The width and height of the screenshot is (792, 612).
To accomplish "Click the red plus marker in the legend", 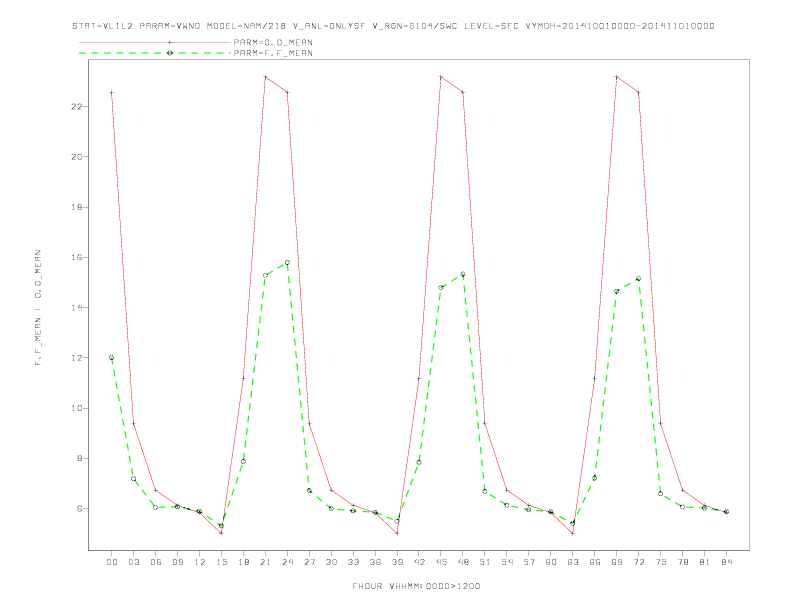I will click(x=170, y=42).
